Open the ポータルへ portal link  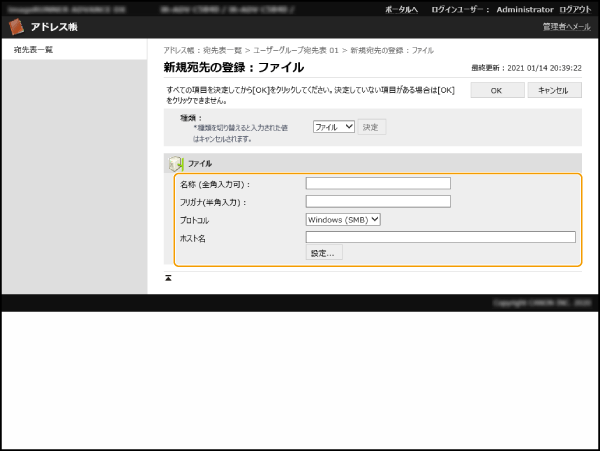click(401, 8)
